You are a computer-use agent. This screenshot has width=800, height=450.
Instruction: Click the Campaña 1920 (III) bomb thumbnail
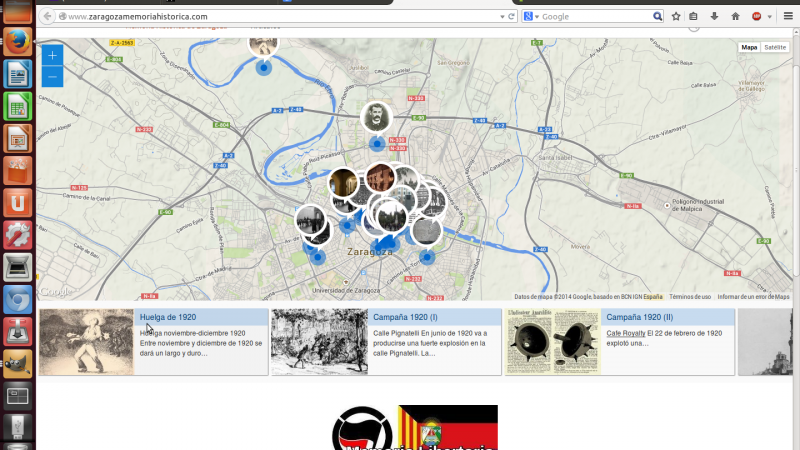(551, 342)
